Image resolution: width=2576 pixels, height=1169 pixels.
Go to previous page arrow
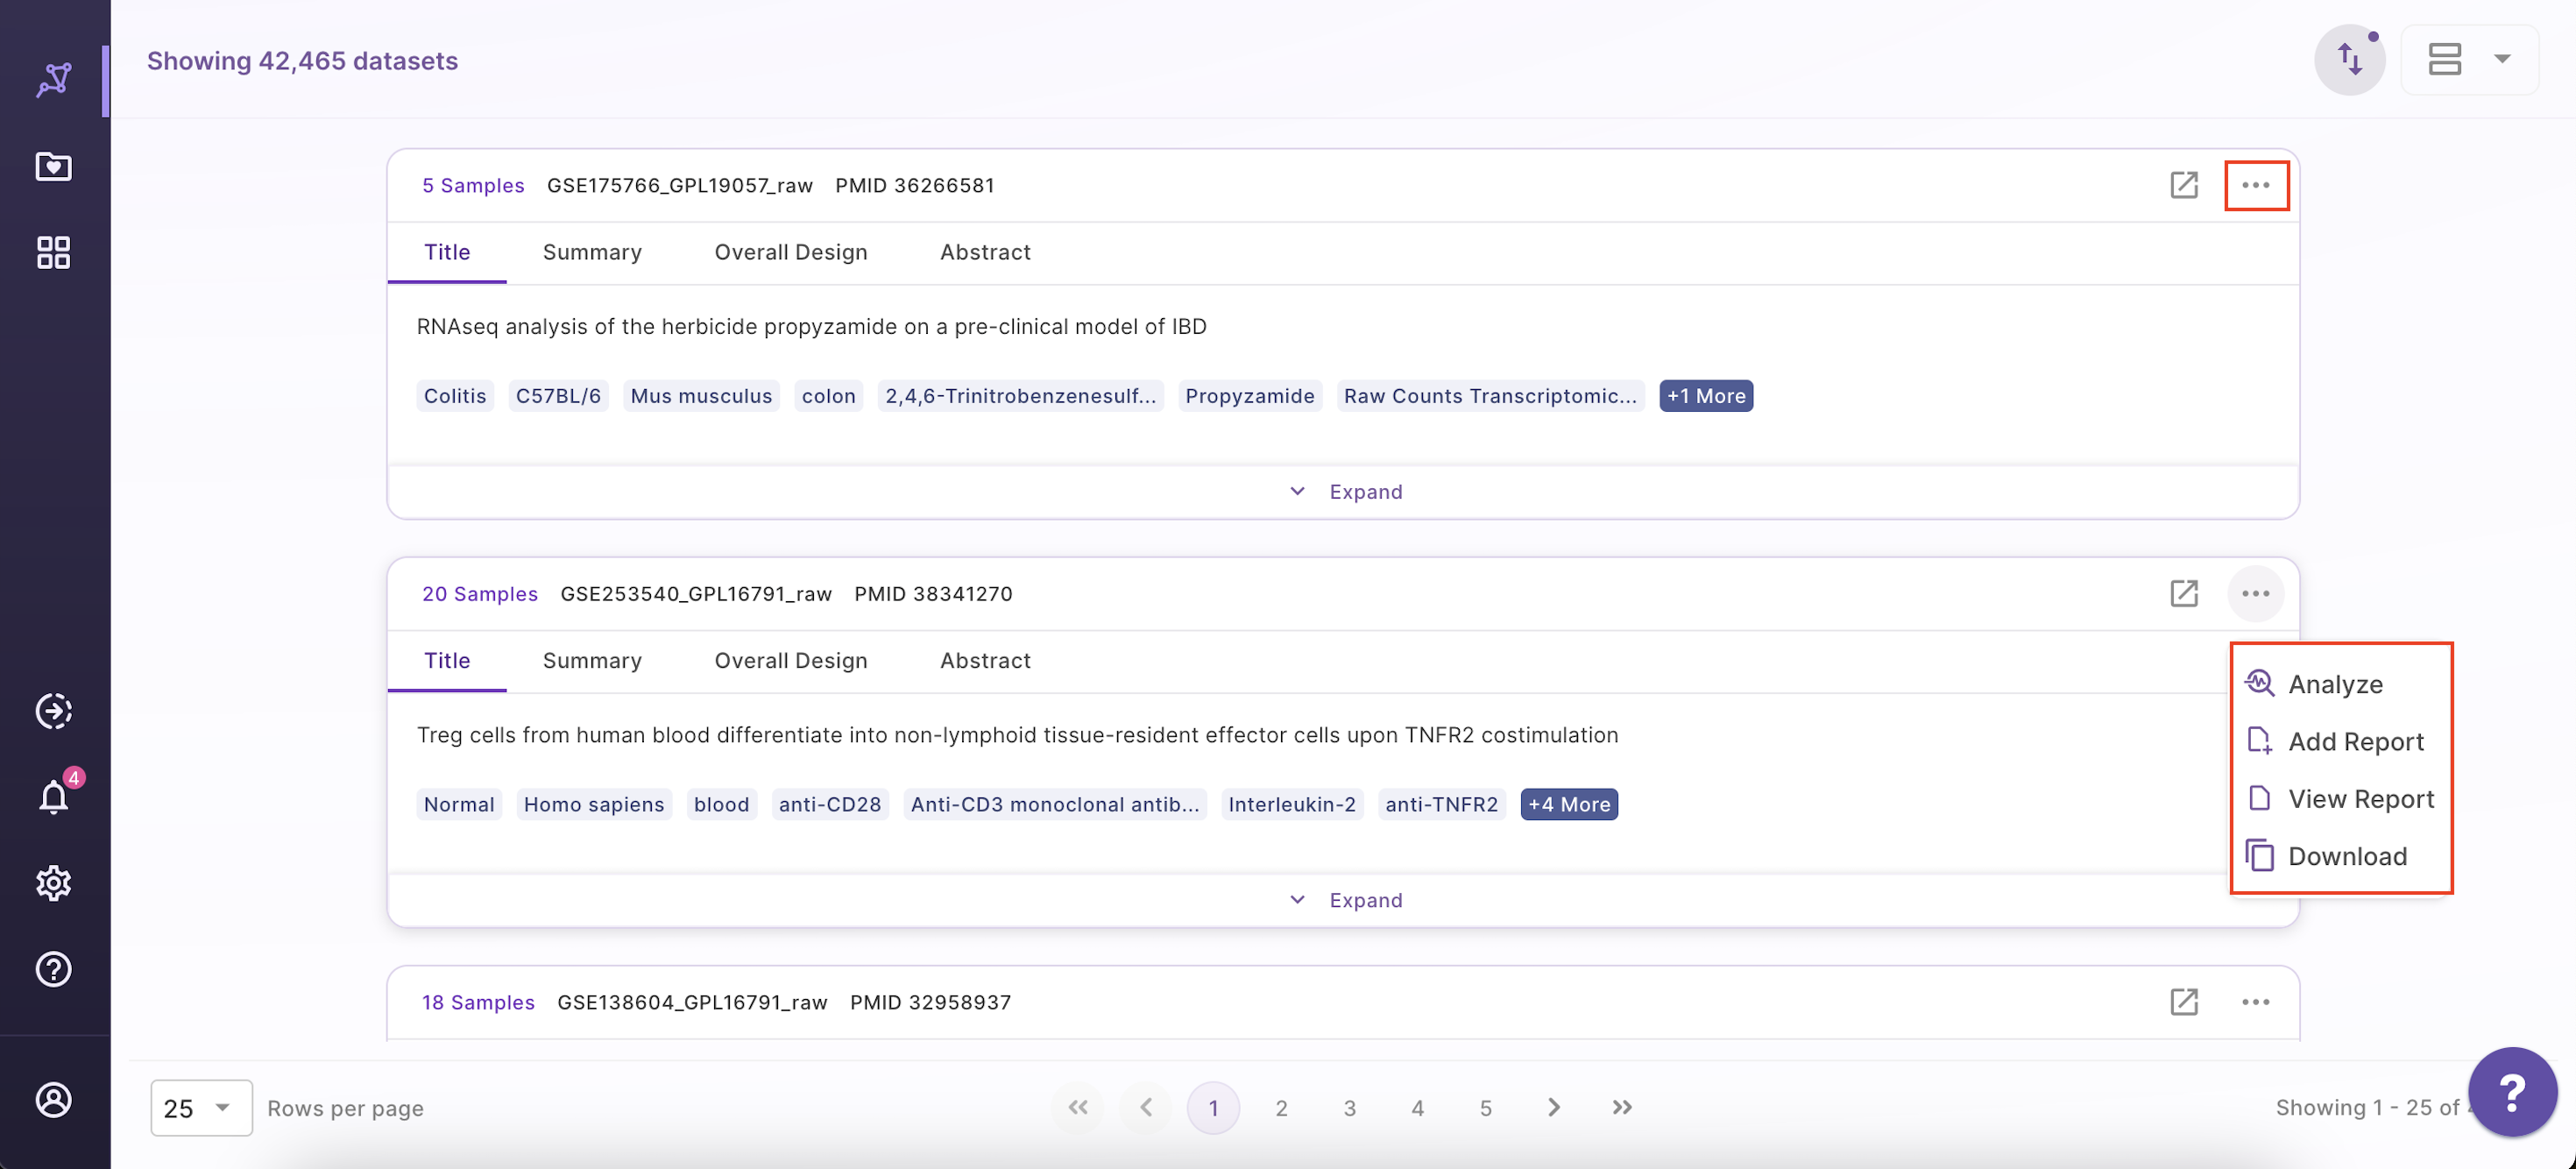click(x=1146, y=1107)
